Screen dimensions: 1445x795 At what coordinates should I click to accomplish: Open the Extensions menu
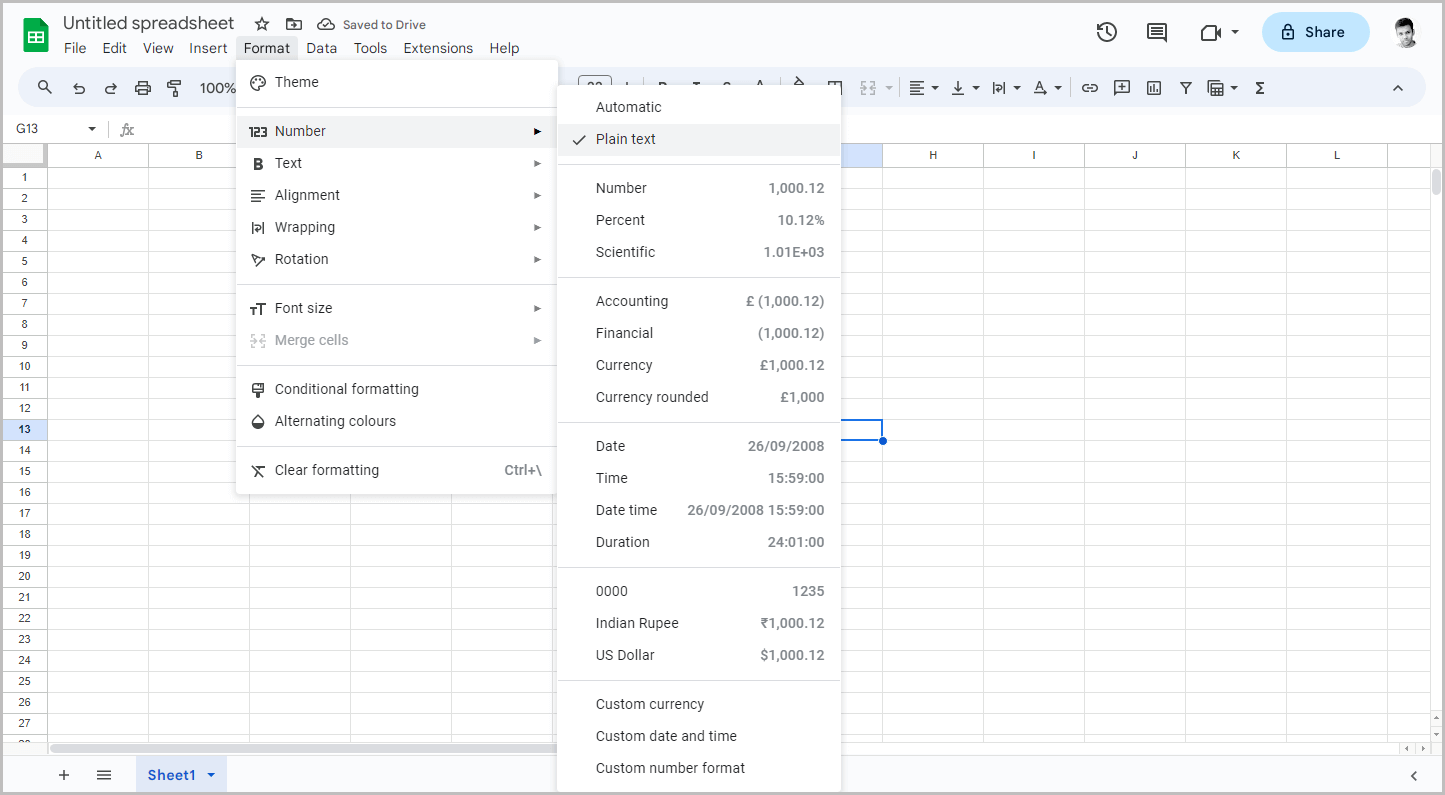pos(438,47)
